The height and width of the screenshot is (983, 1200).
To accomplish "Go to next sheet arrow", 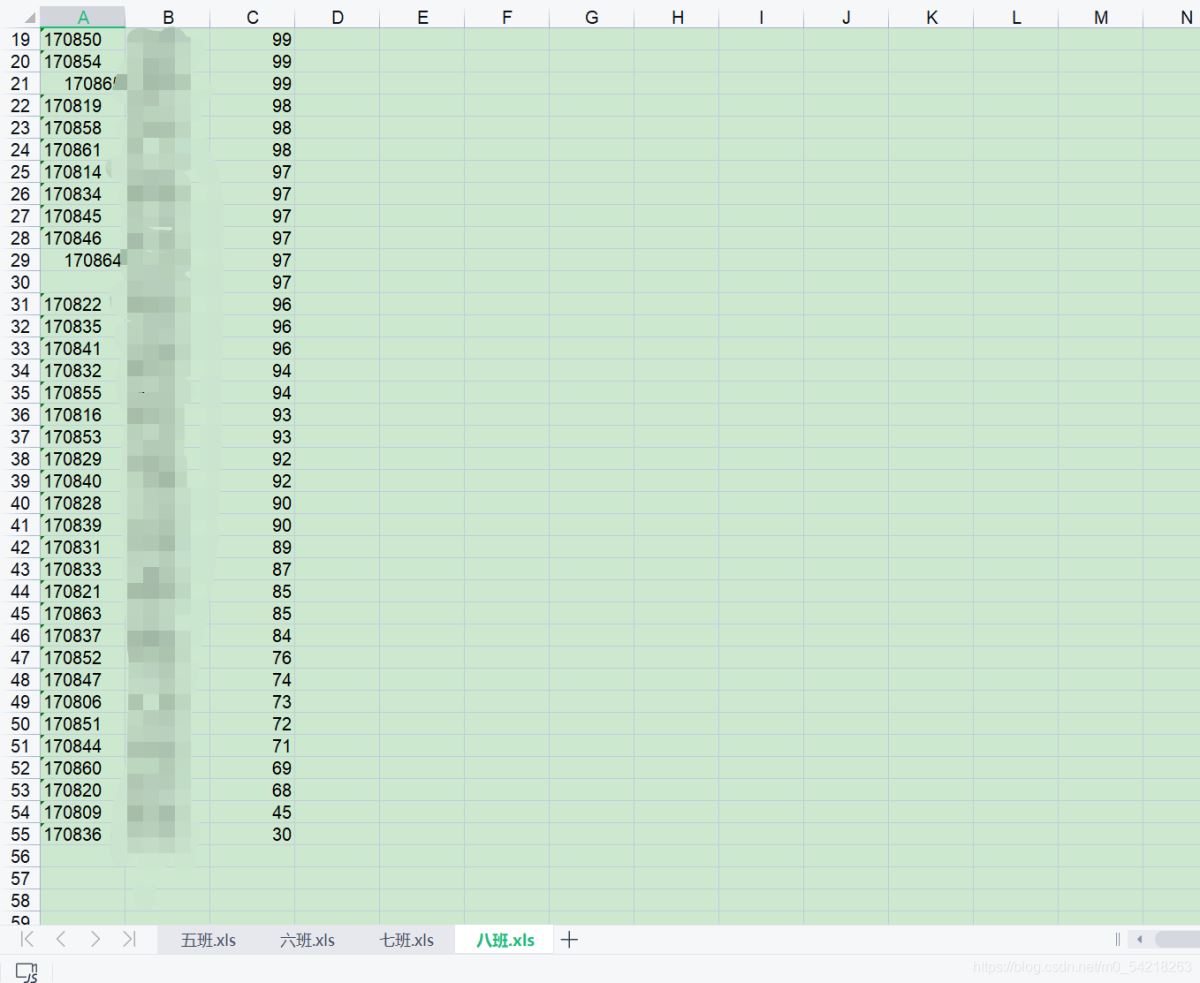I will click(95, 939).
